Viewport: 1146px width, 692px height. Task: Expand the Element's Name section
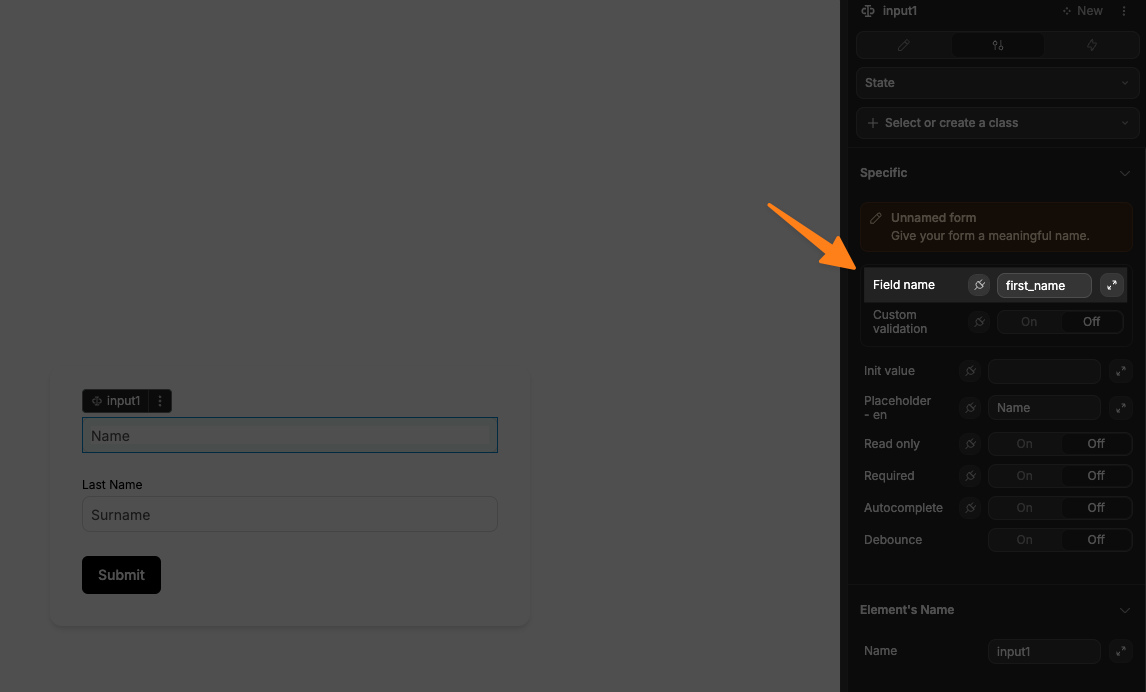[1124, 609]
